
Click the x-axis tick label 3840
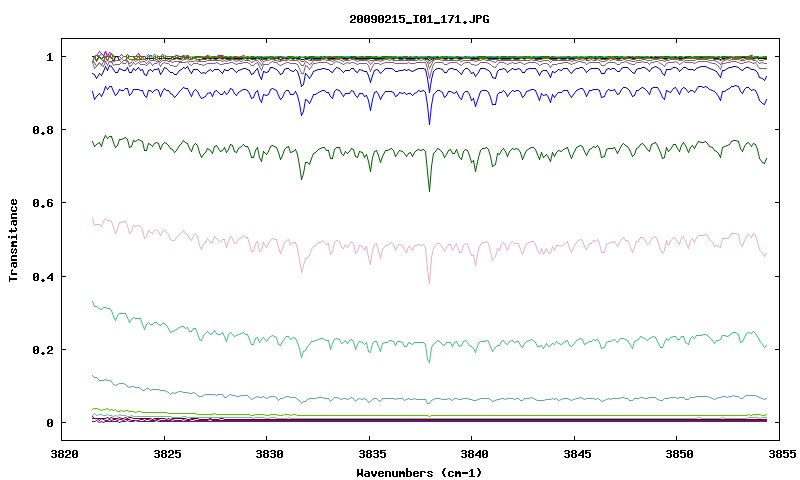(474, 454)
